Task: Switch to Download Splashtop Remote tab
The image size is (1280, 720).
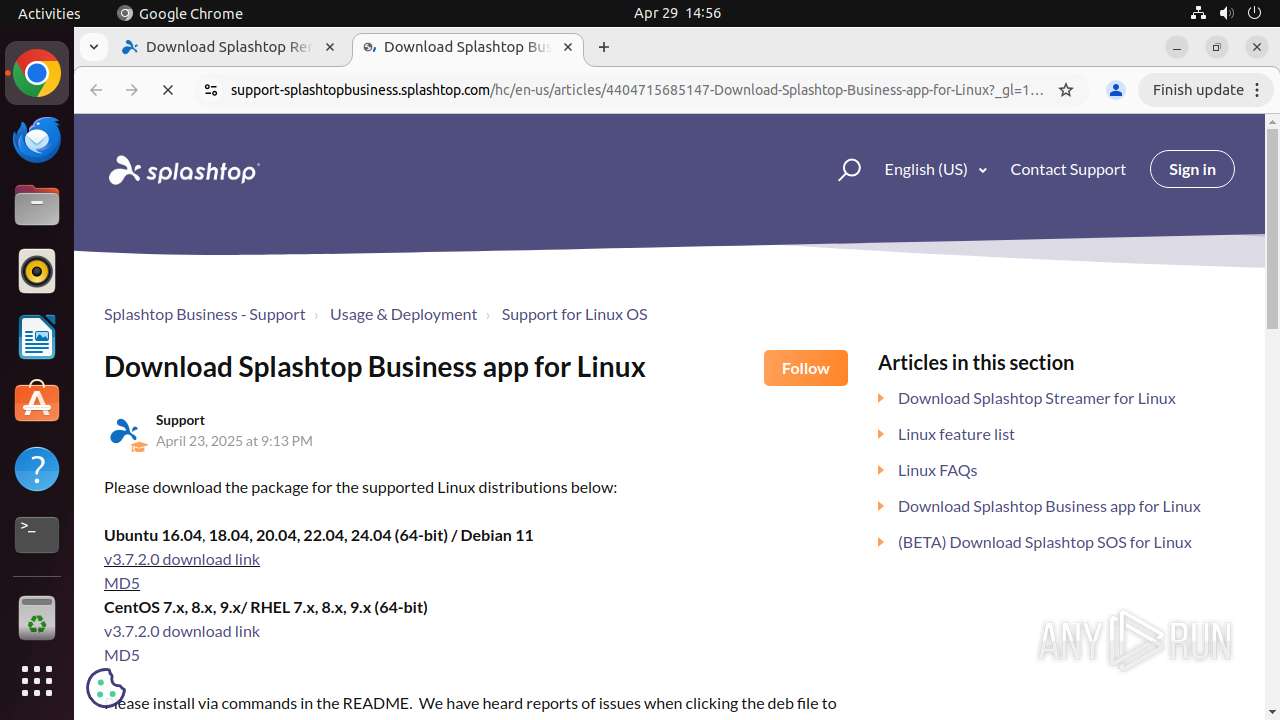Action: coord(230,47)
